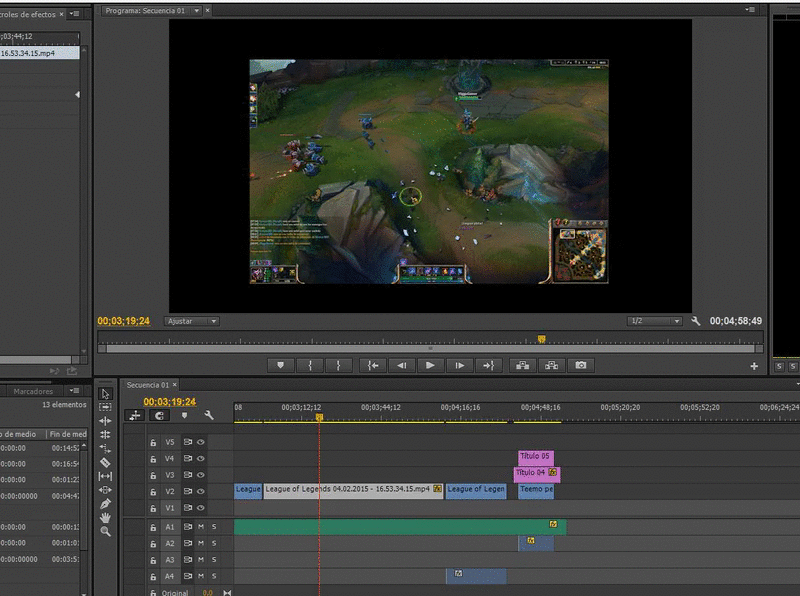Solo audio track A2
Screen dimensions: 800x596
tap(214, 543)
